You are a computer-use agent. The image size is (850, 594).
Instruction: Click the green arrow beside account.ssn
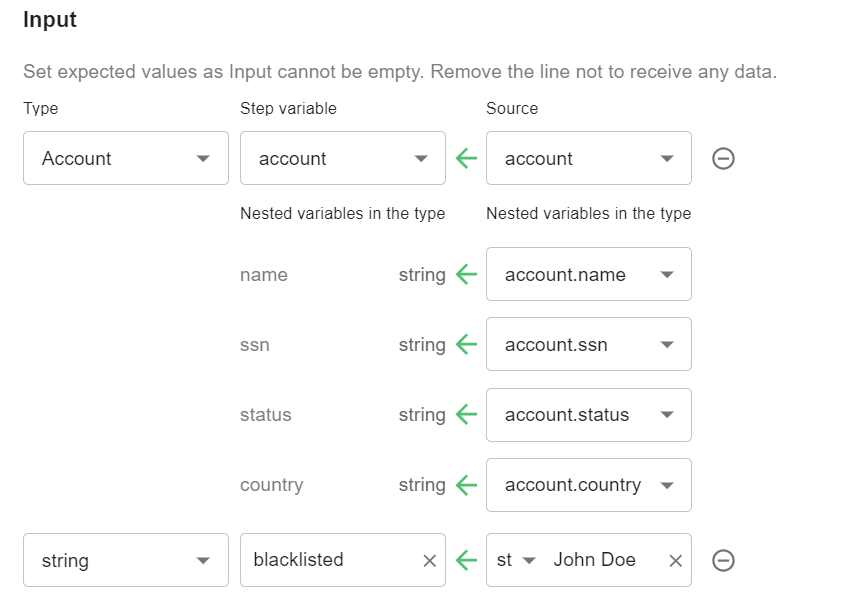(466, 344)
